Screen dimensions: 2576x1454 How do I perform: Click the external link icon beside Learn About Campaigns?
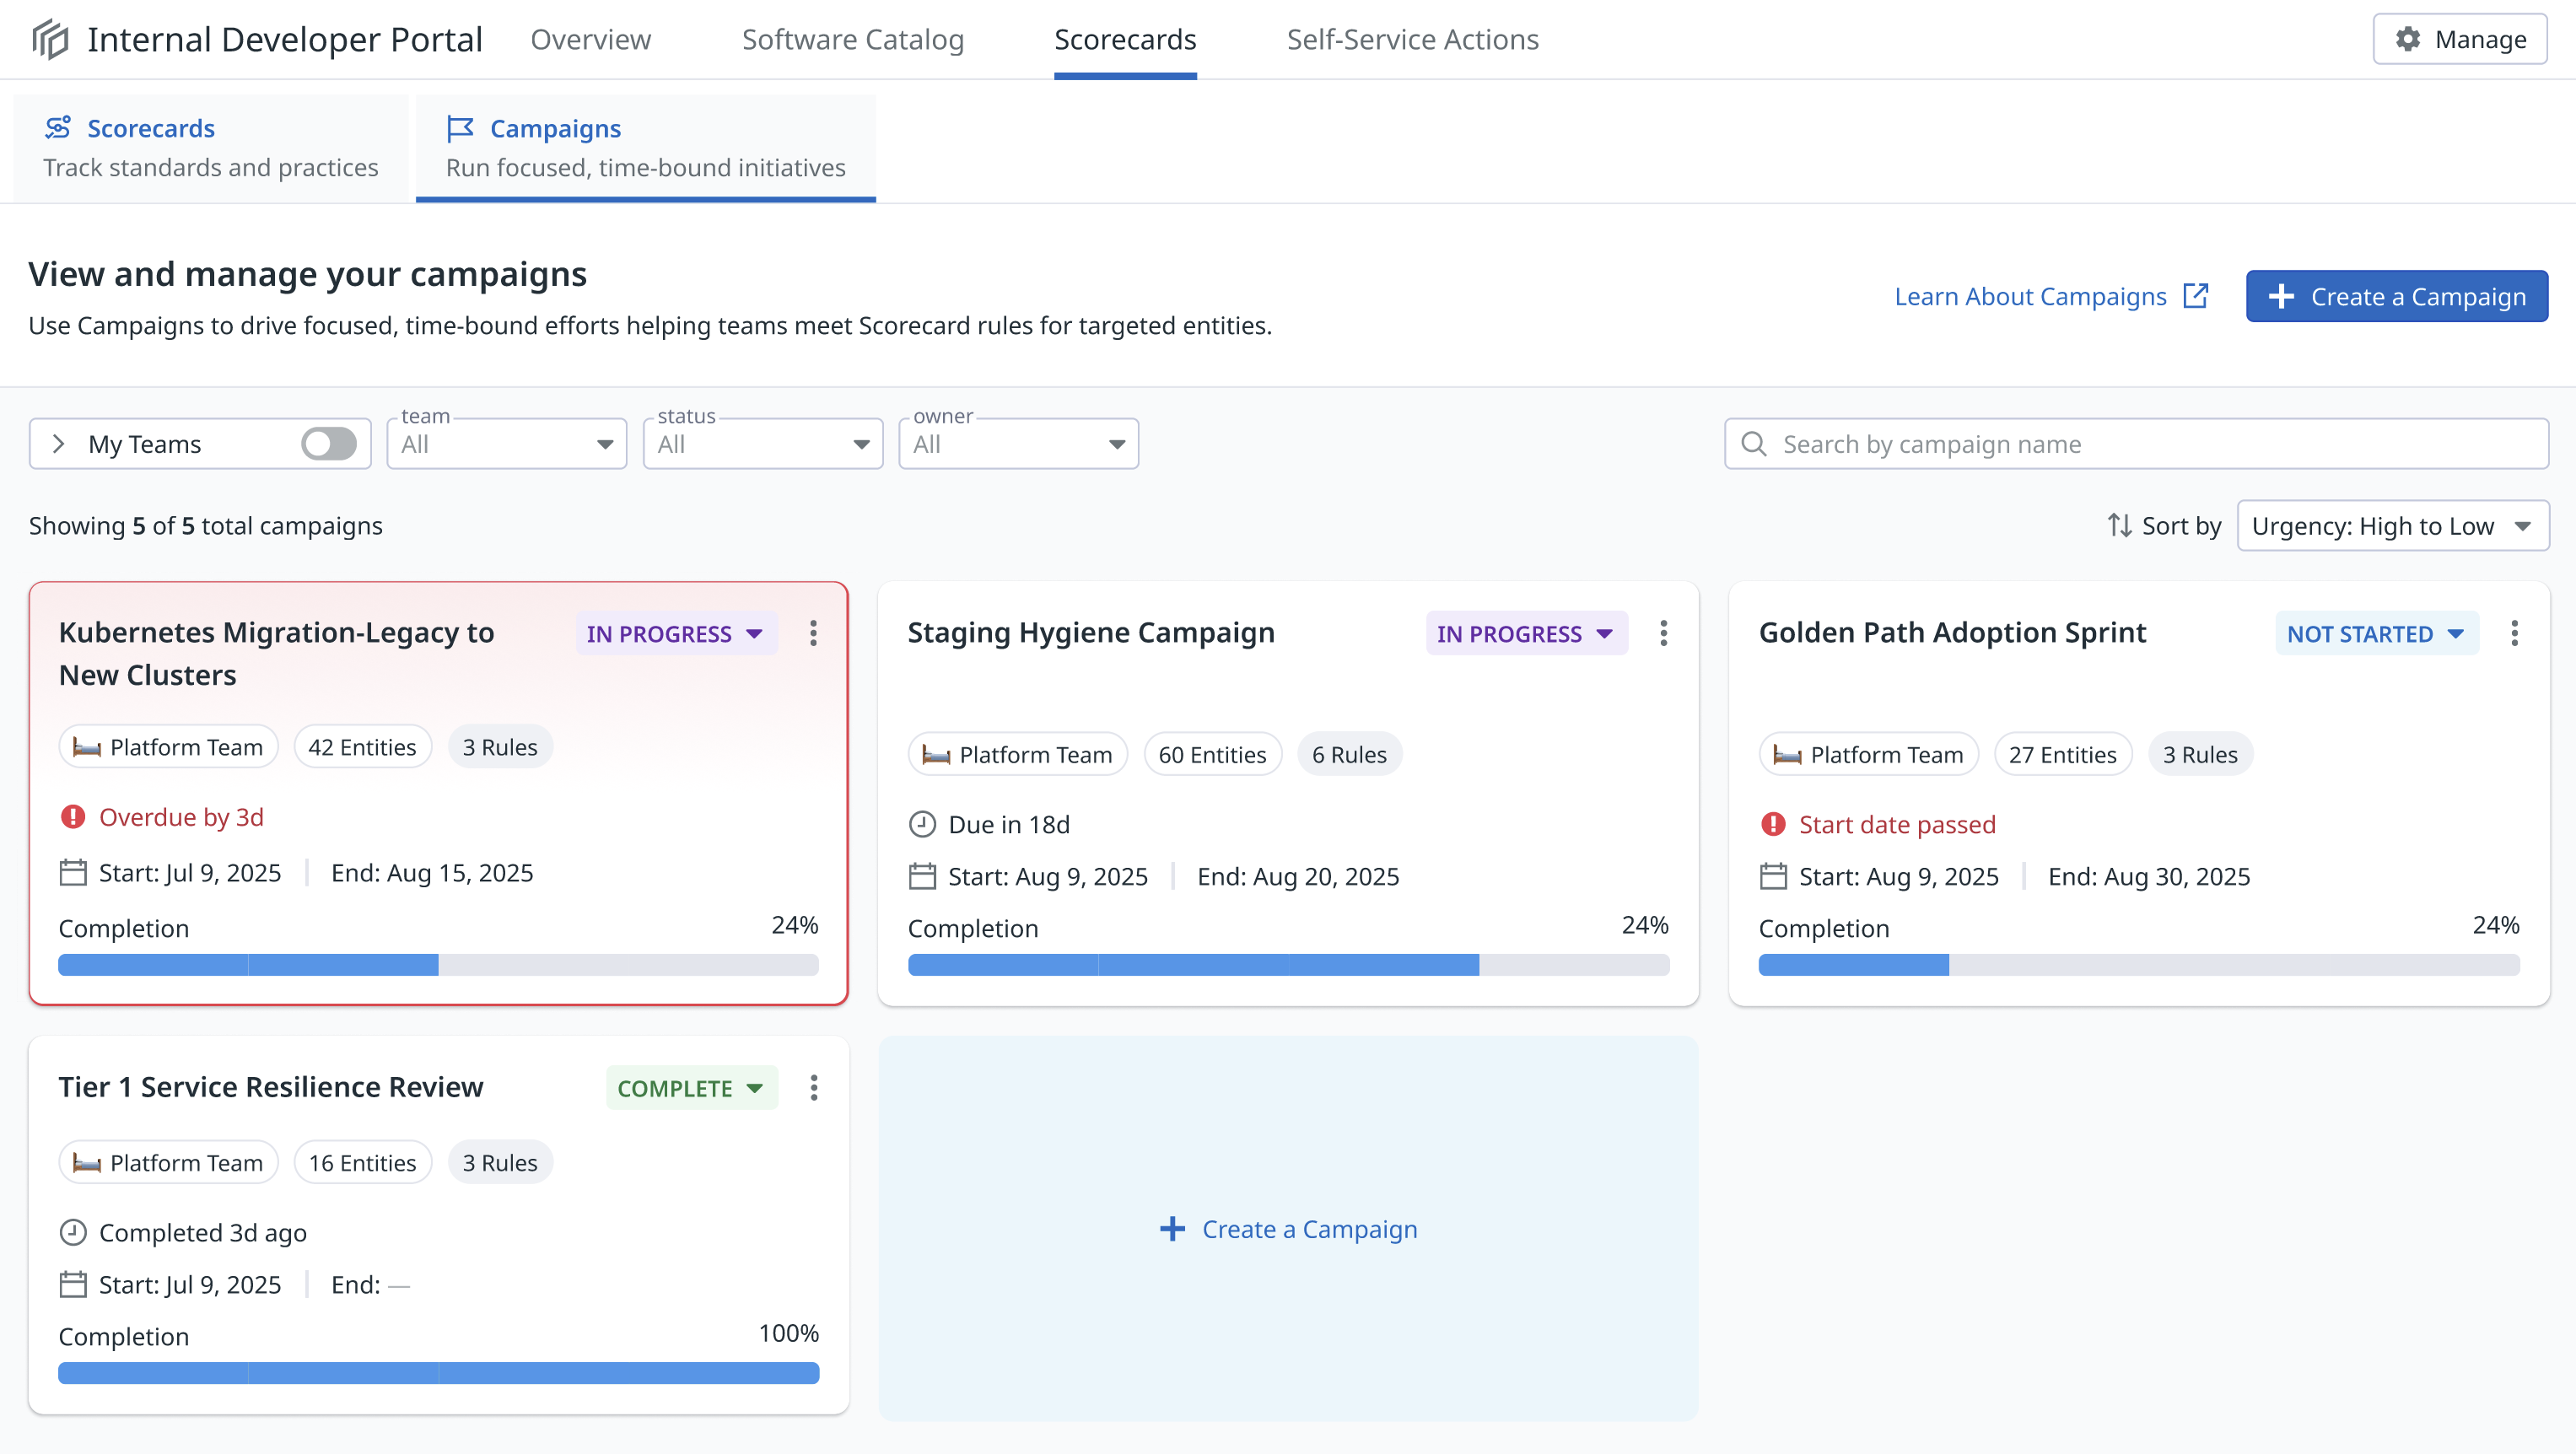point(2196,296)
